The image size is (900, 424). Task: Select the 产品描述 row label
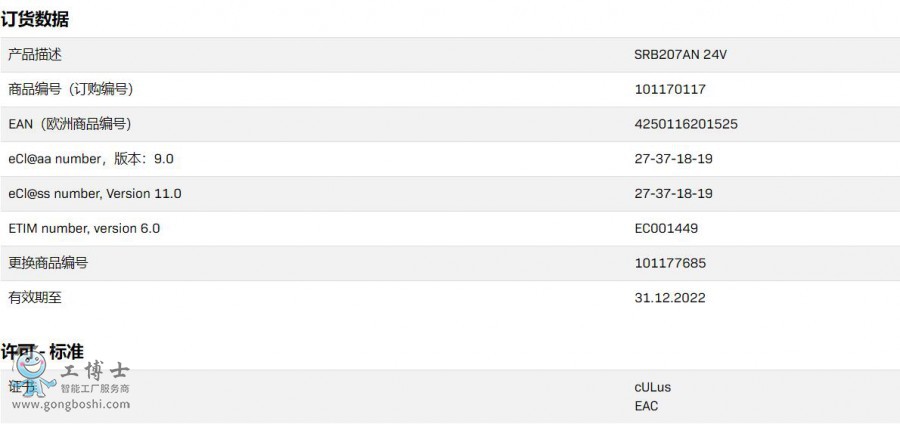pyautogui.click(x=35, y=55)
